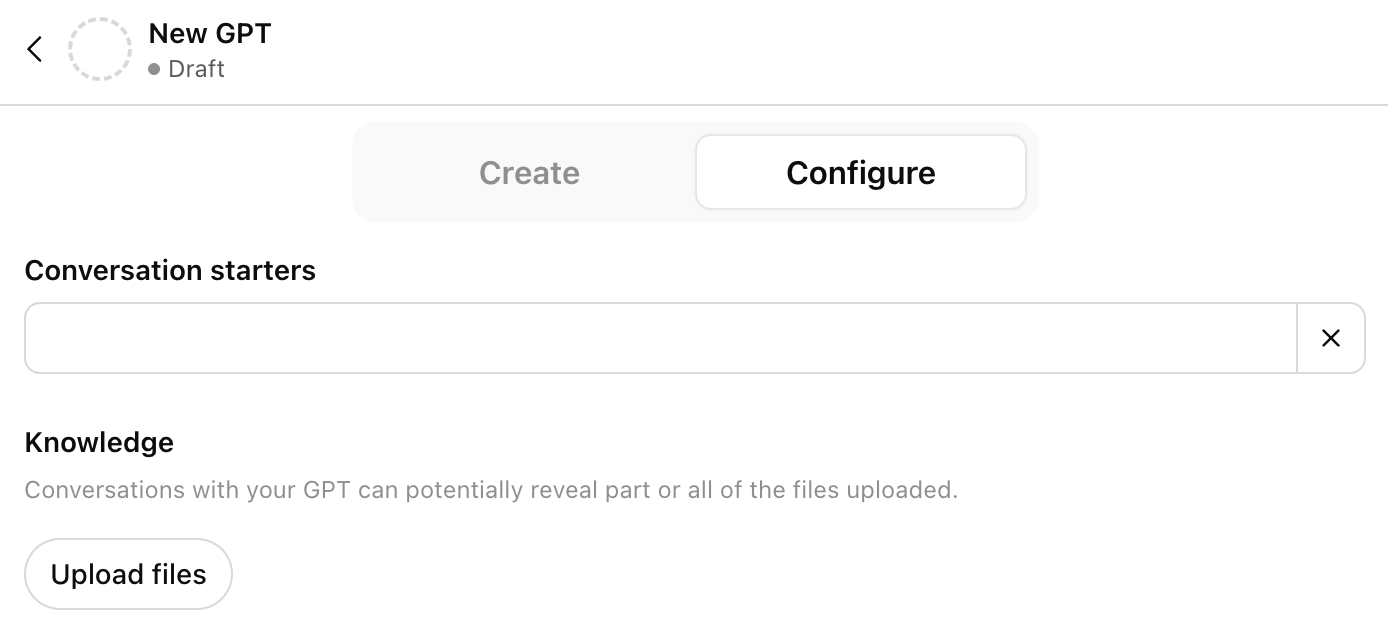Viewport: 1388px width, 632px height.
Task: Click the New GPT title
Action: click(210, 33)
